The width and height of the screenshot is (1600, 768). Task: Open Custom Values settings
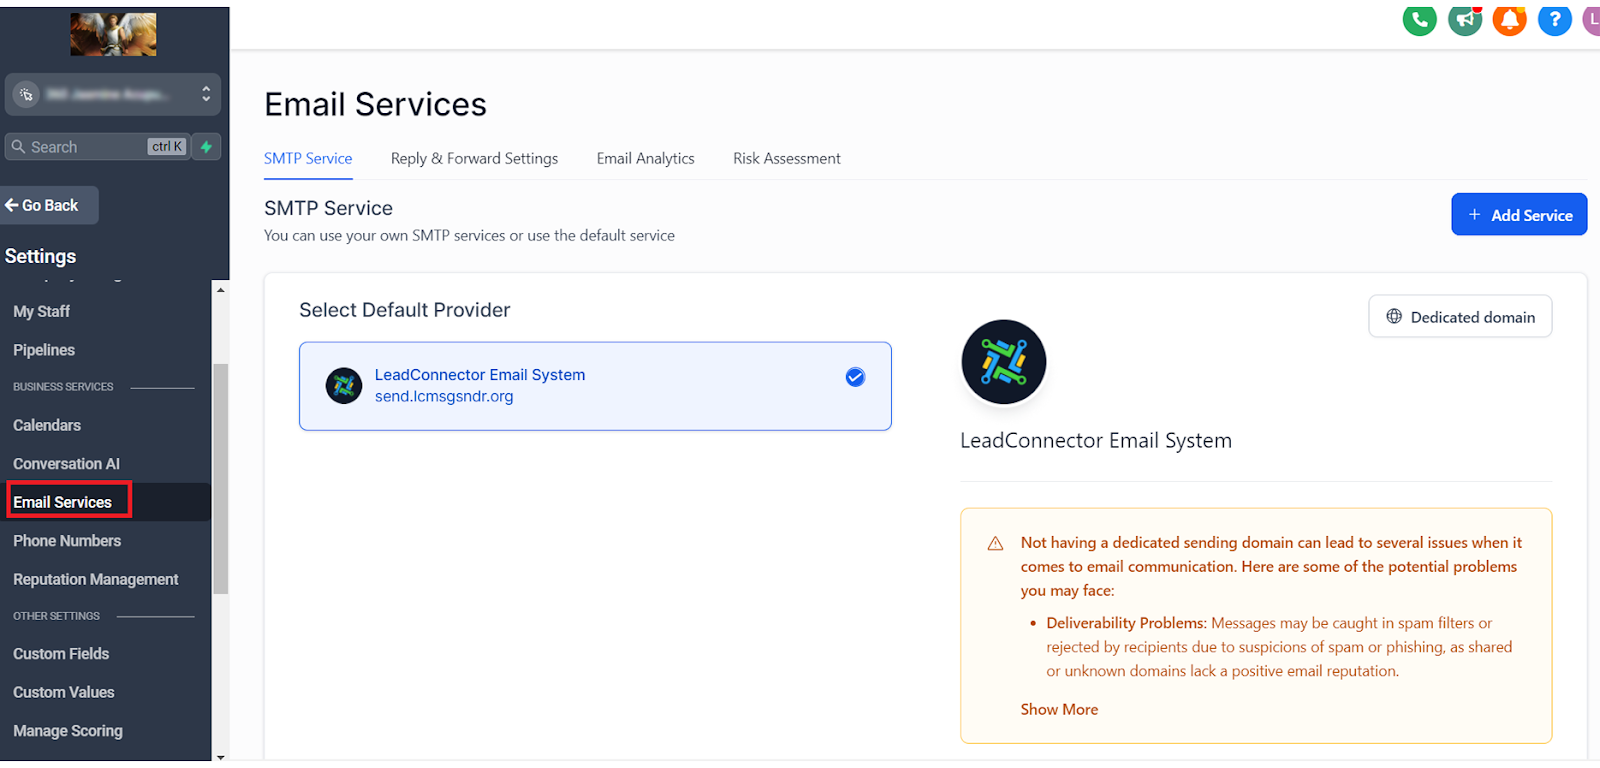point(64,692)
